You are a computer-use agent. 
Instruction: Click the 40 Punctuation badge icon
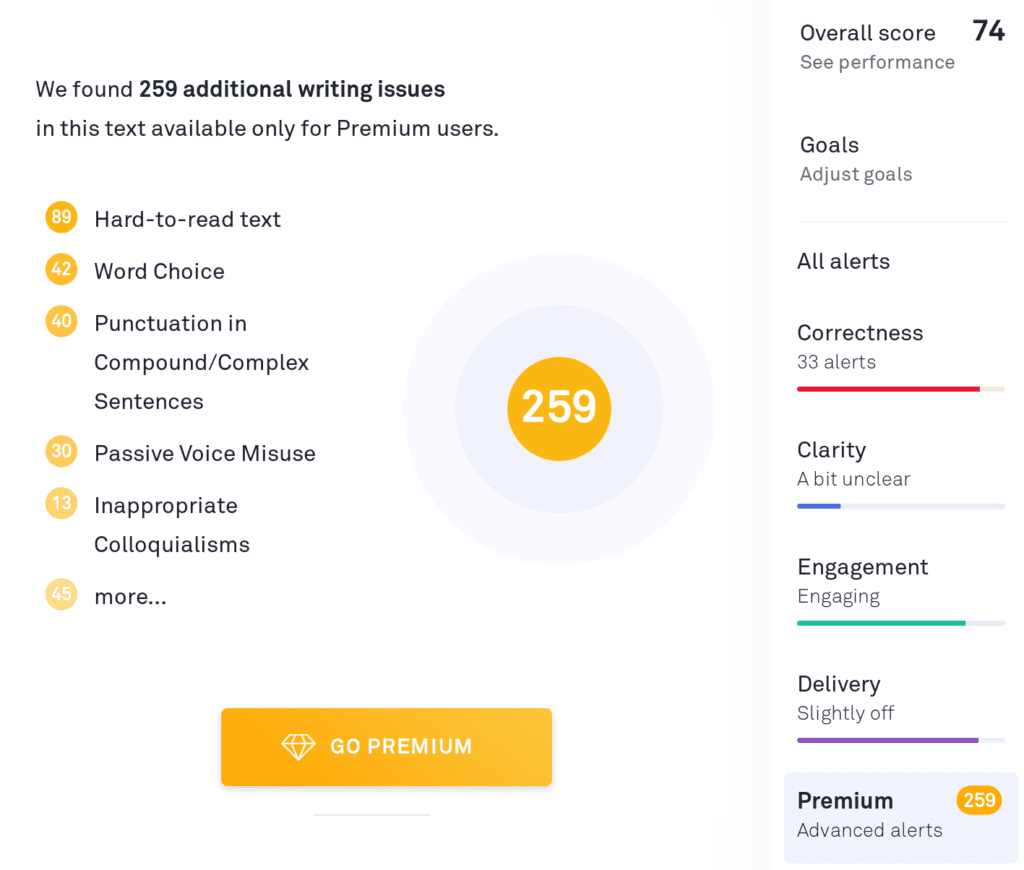coord(61,322)
